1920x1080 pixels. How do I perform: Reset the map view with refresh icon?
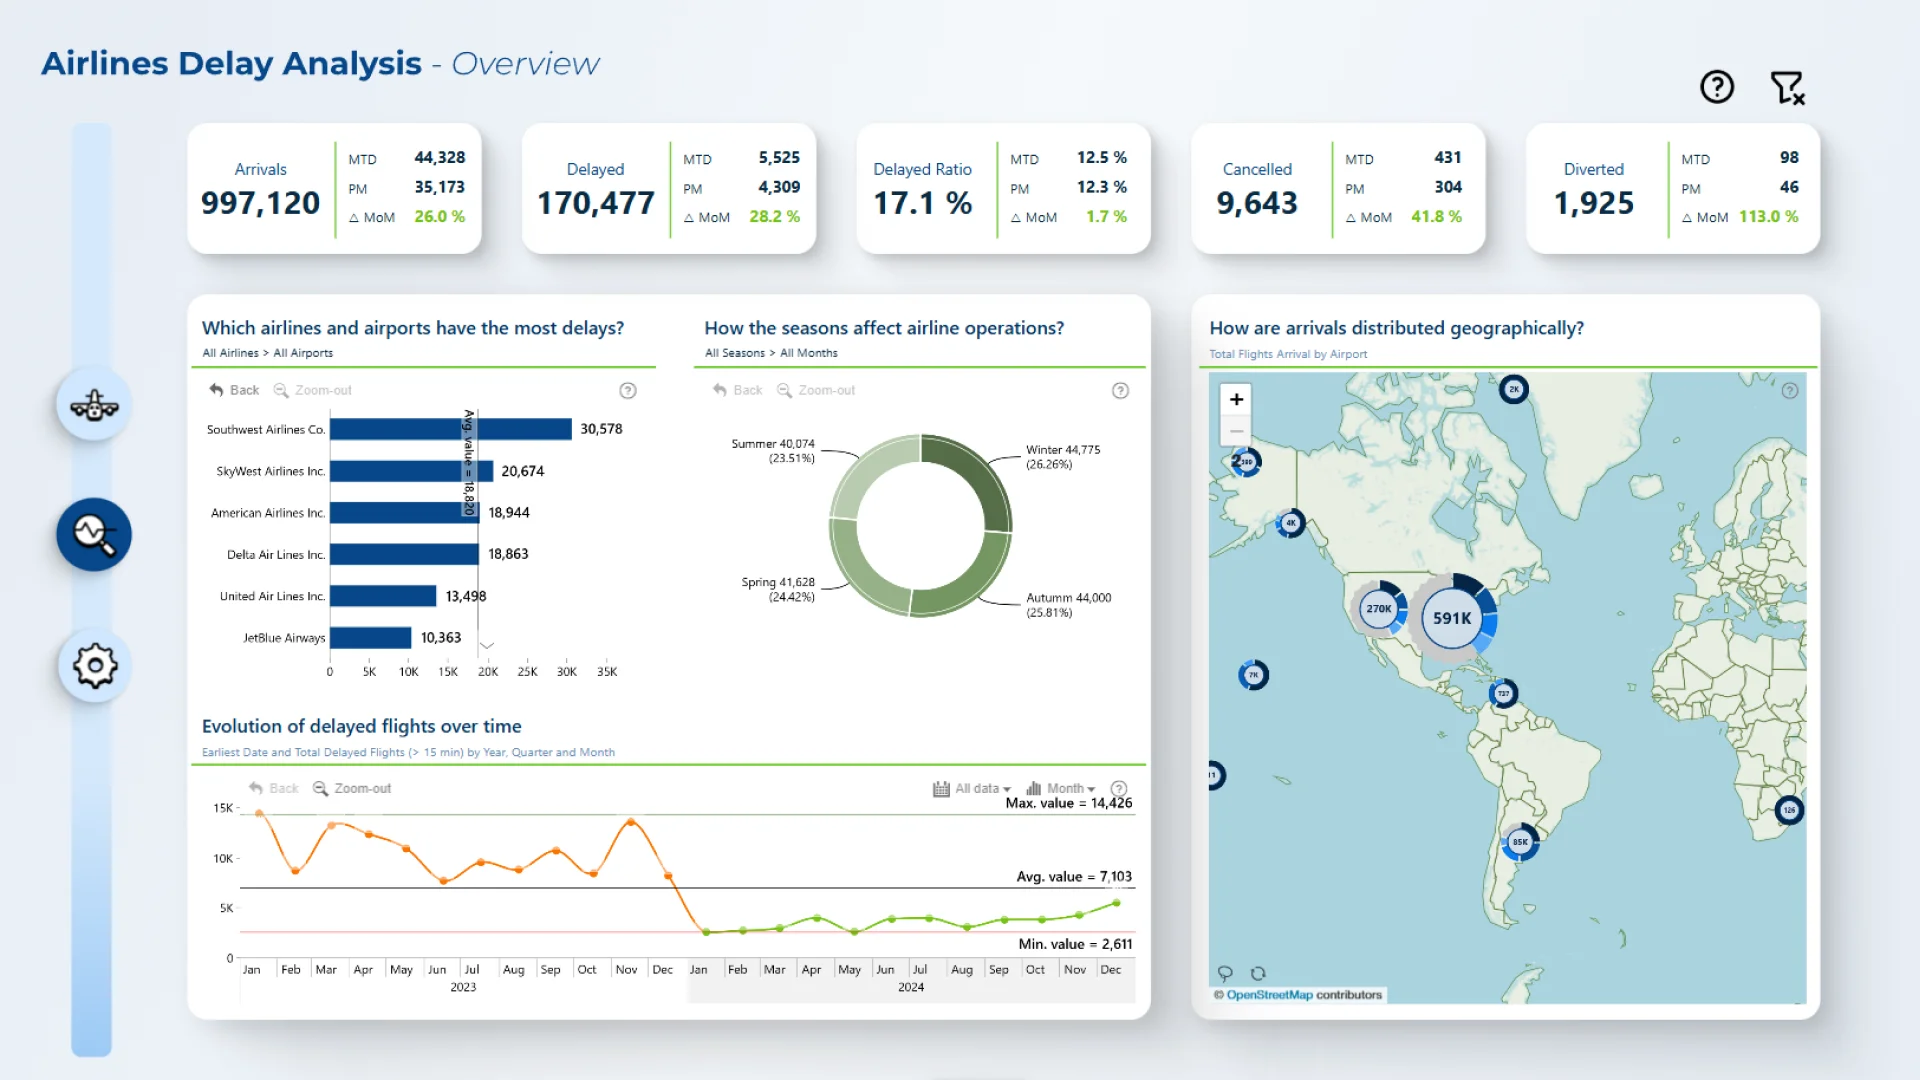1258,973
